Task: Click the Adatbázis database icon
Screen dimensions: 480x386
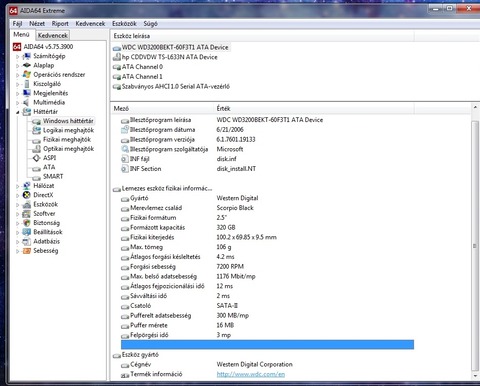Action: click(27, 241)
